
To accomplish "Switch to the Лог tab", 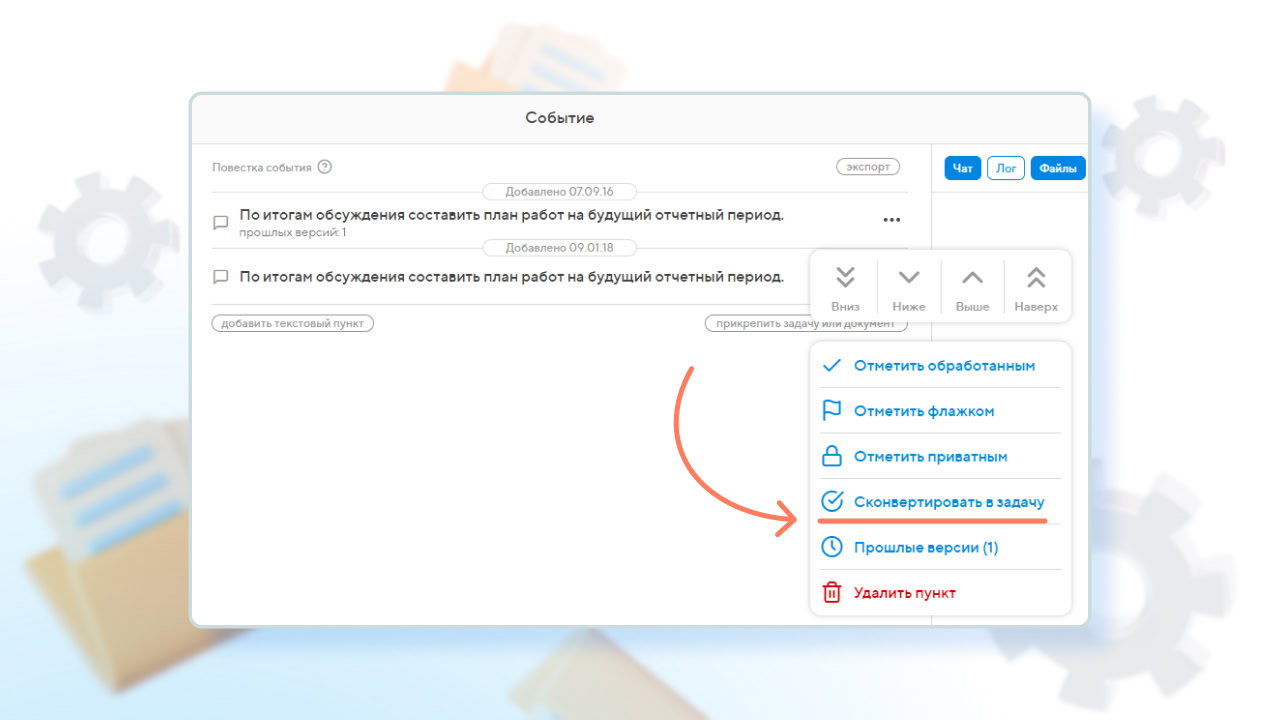I will [x=1006, y=169].
